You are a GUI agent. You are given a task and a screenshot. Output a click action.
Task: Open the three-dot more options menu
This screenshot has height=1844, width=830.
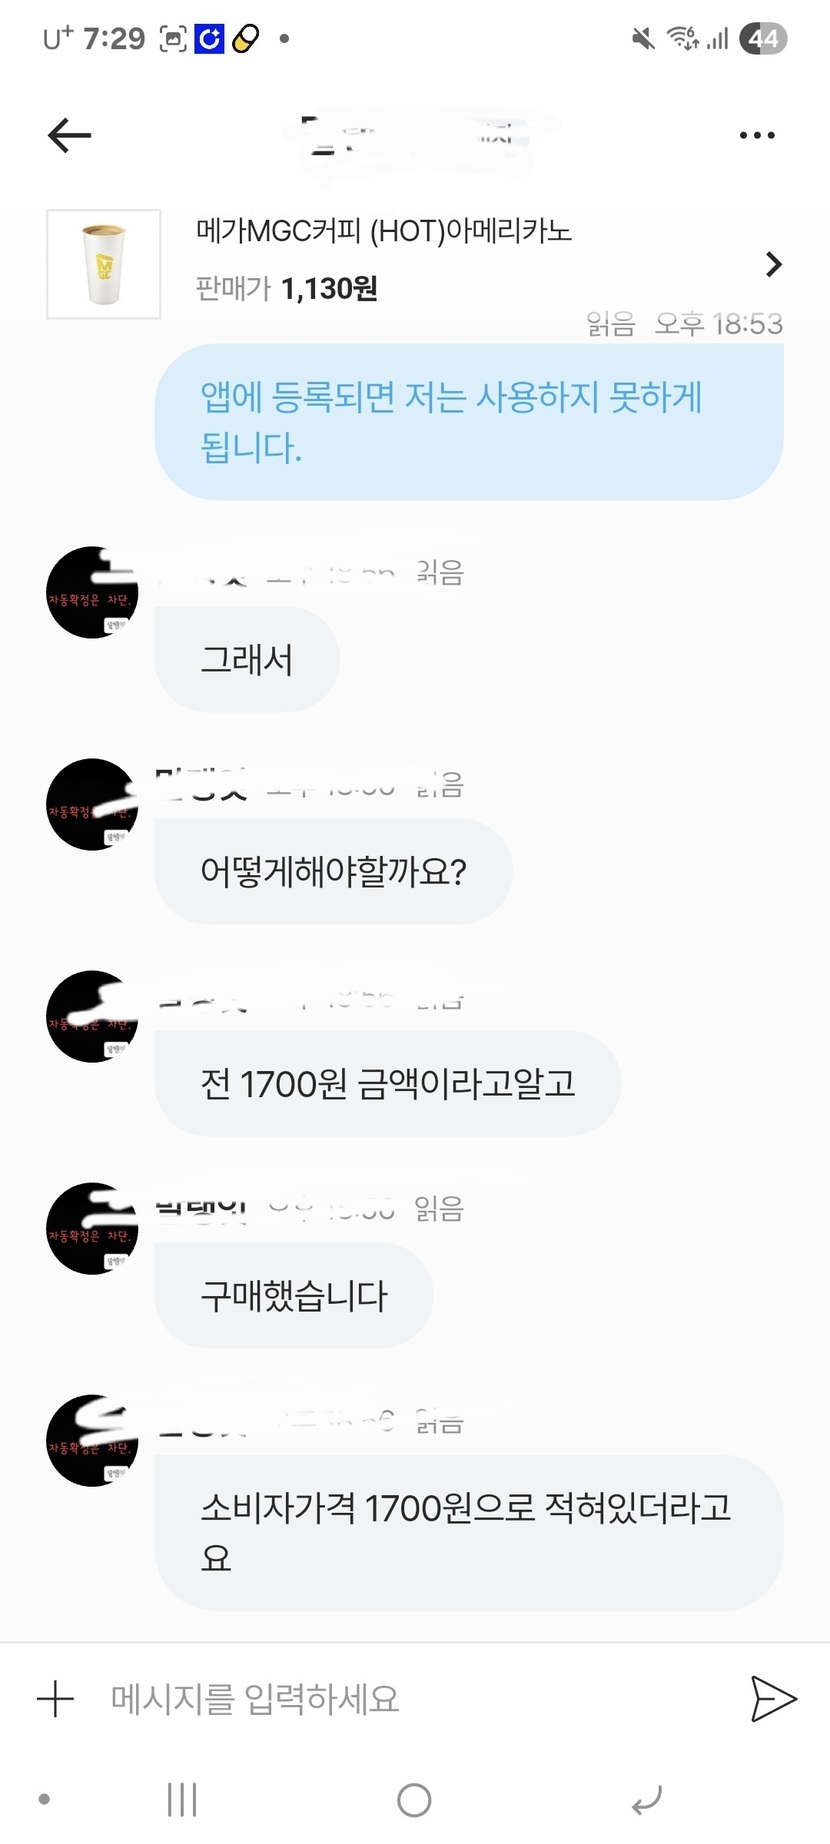[x=757, y=135]
